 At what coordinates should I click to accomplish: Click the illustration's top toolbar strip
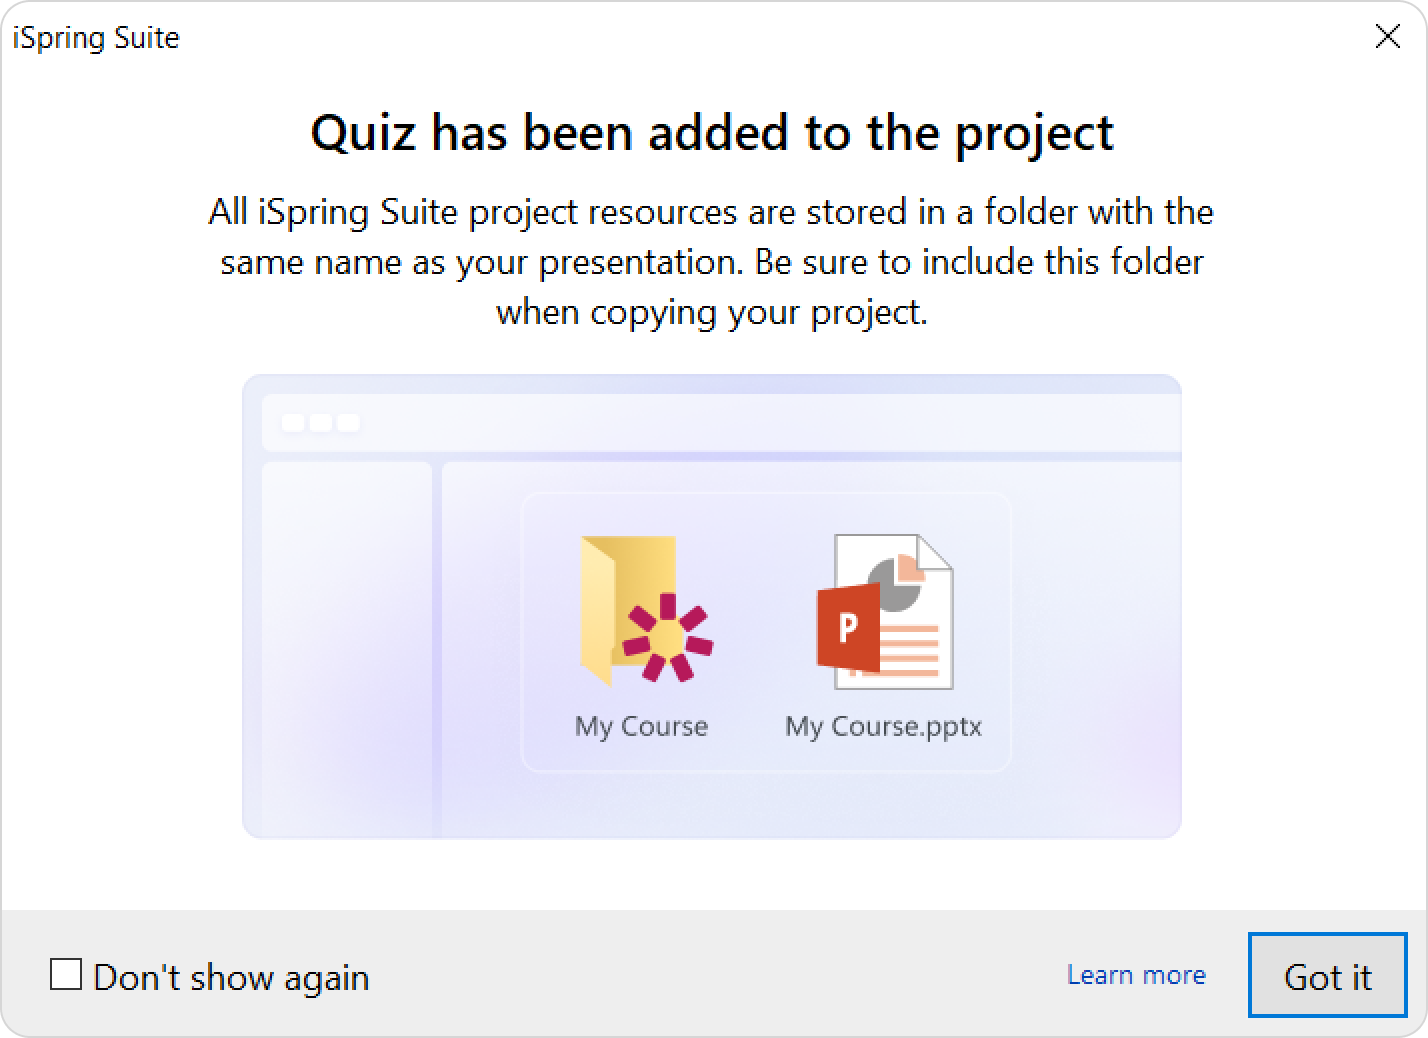pyautogui.click(x=721, y=423)
